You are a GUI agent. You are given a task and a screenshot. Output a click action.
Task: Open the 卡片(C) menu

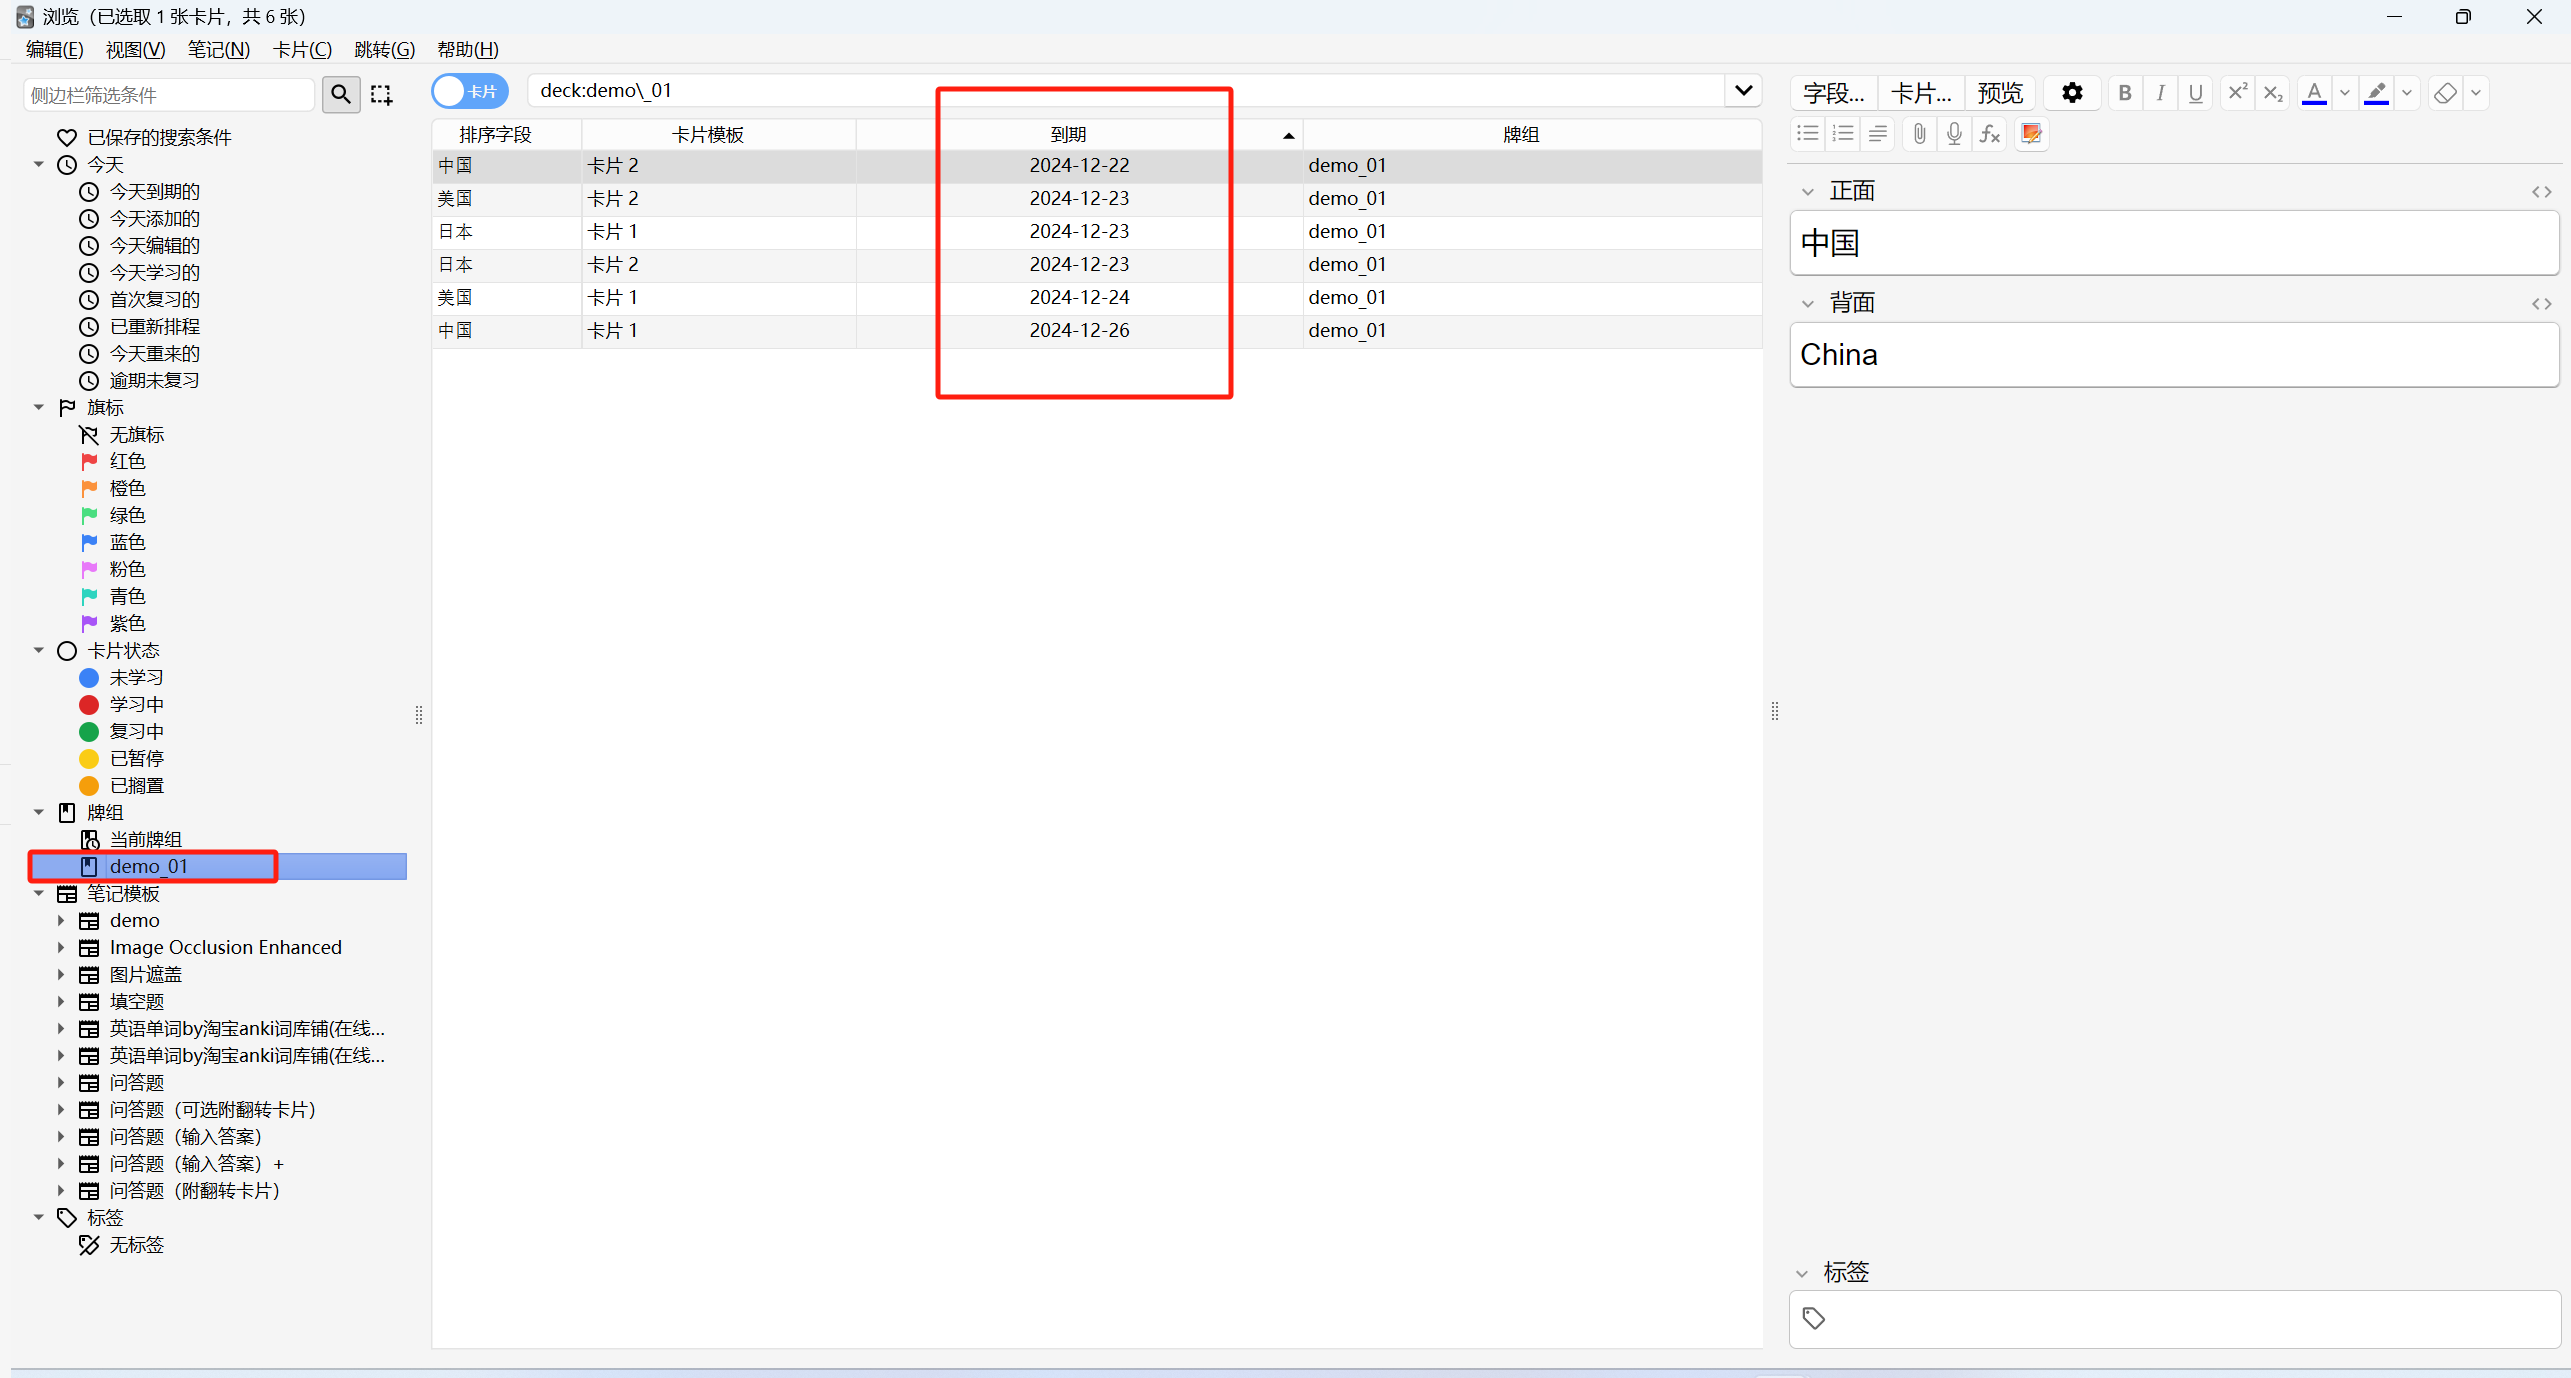(x=302, y=49)
